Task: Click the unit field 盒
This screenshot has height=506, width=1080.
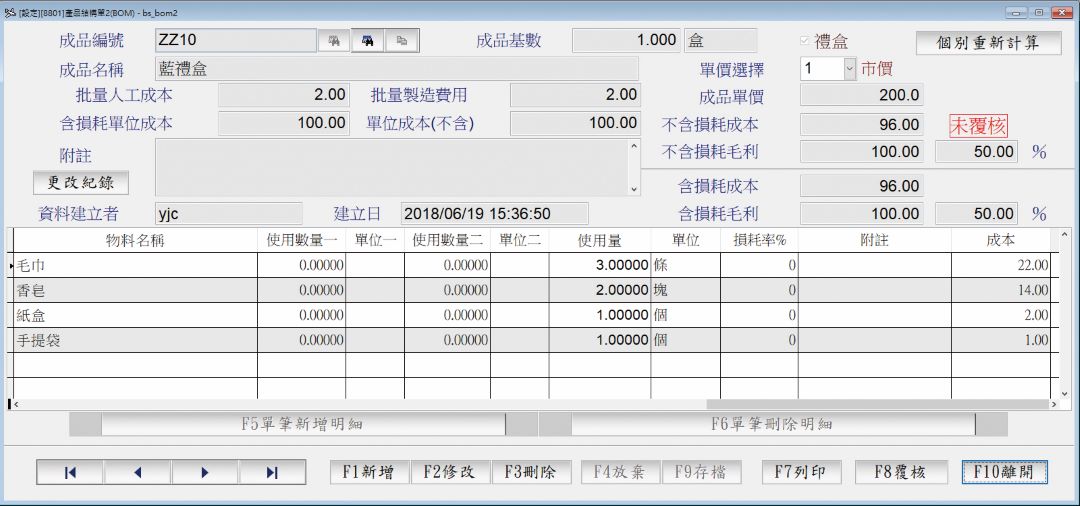Action: 720,40
